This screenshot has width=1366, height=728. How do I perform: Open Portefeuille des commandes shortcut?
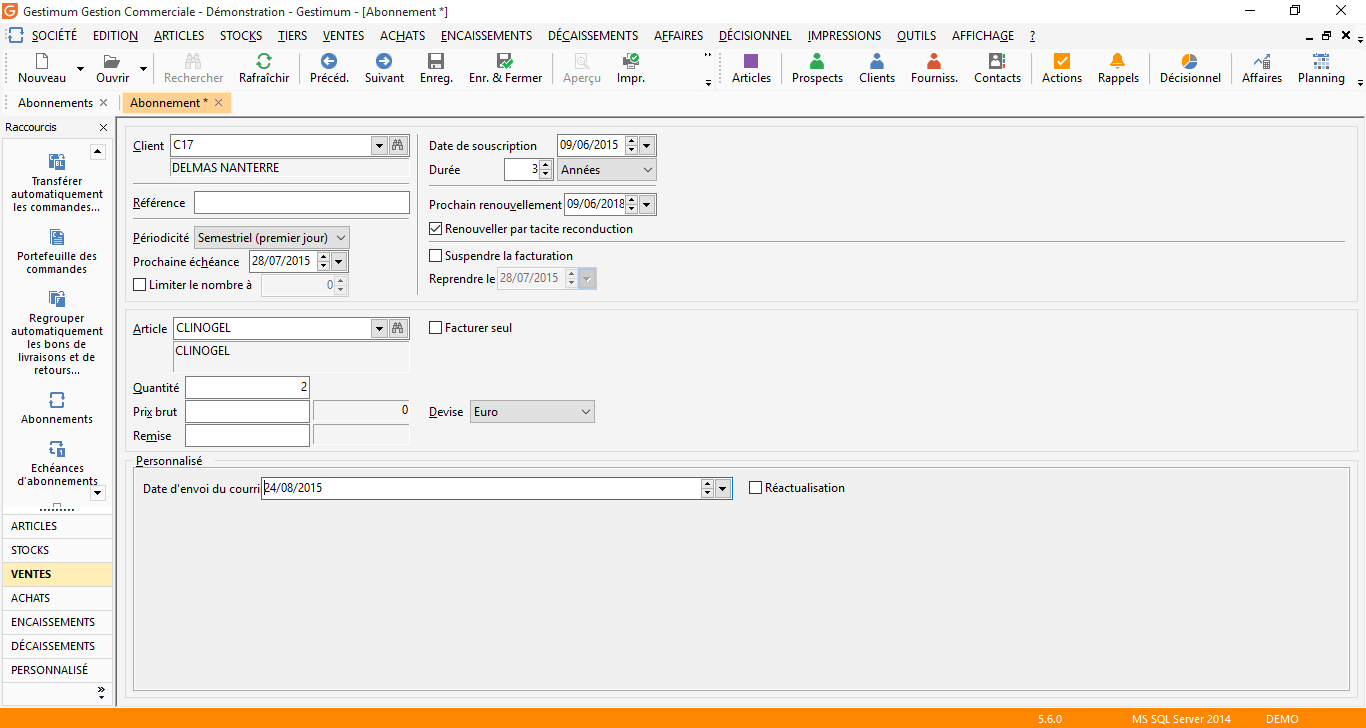pyautogui.click(x=57, y=252)
